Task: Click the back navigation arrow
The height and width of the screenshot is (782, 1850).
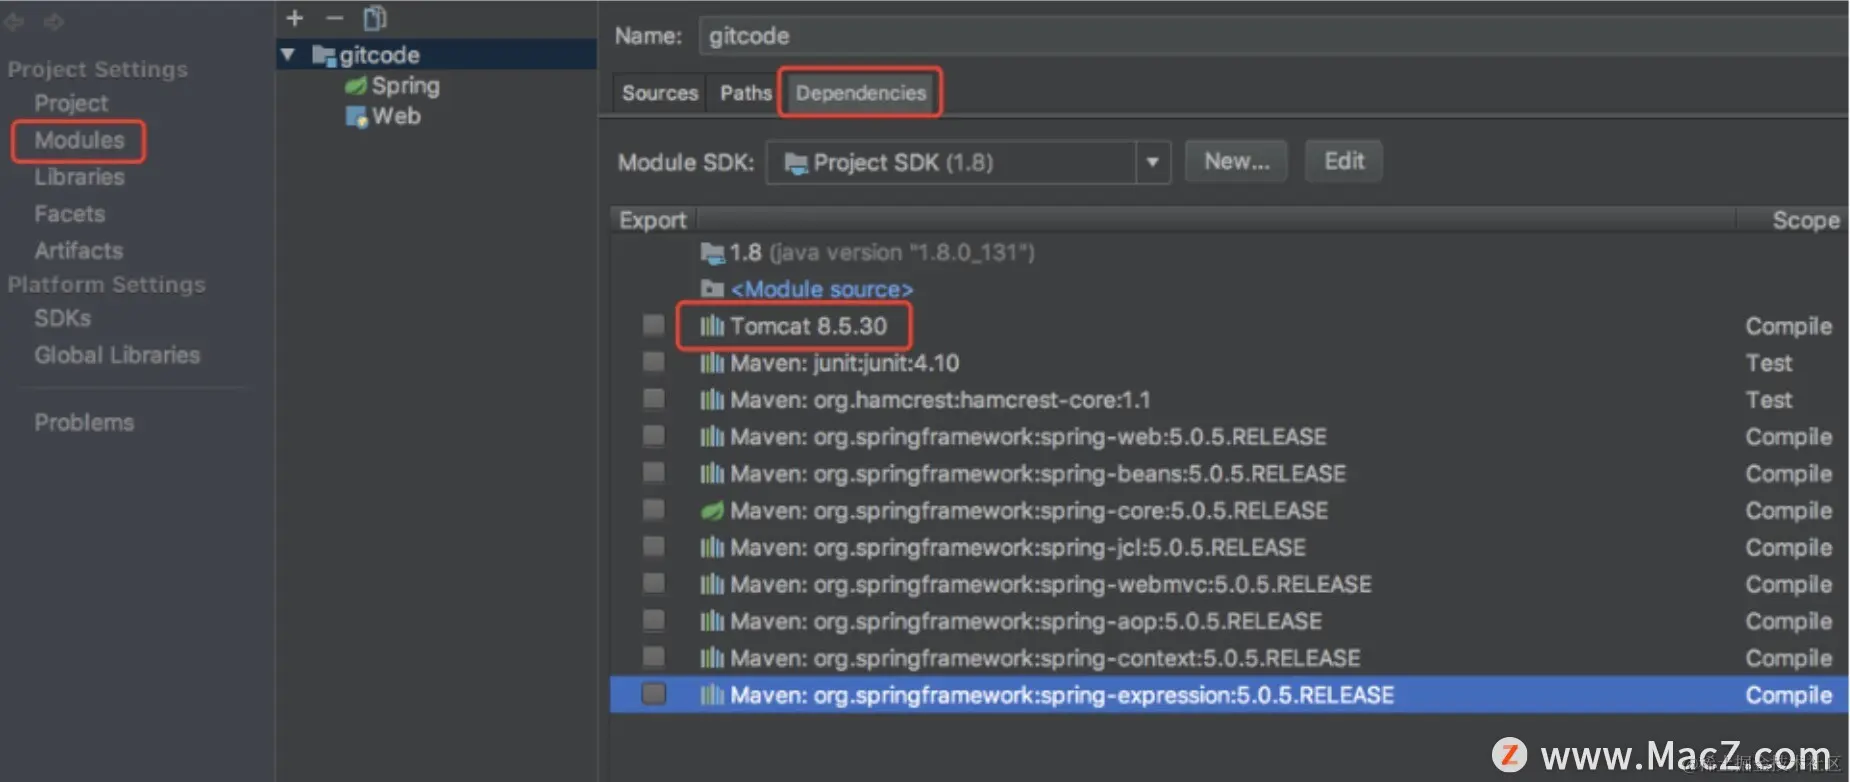Action: (14, 21)
